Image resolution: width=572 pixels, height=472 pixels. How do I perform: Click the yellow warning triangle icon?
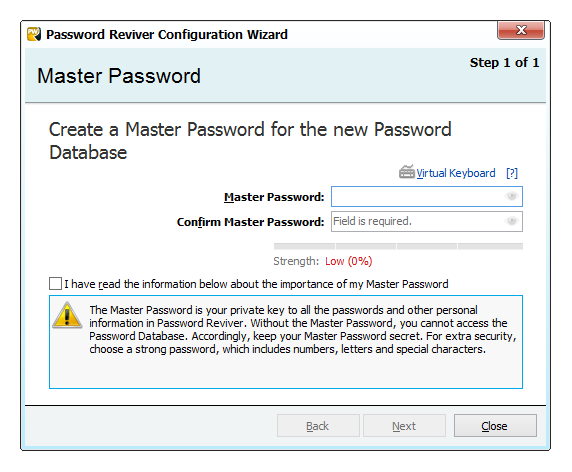tap(67, 315)
